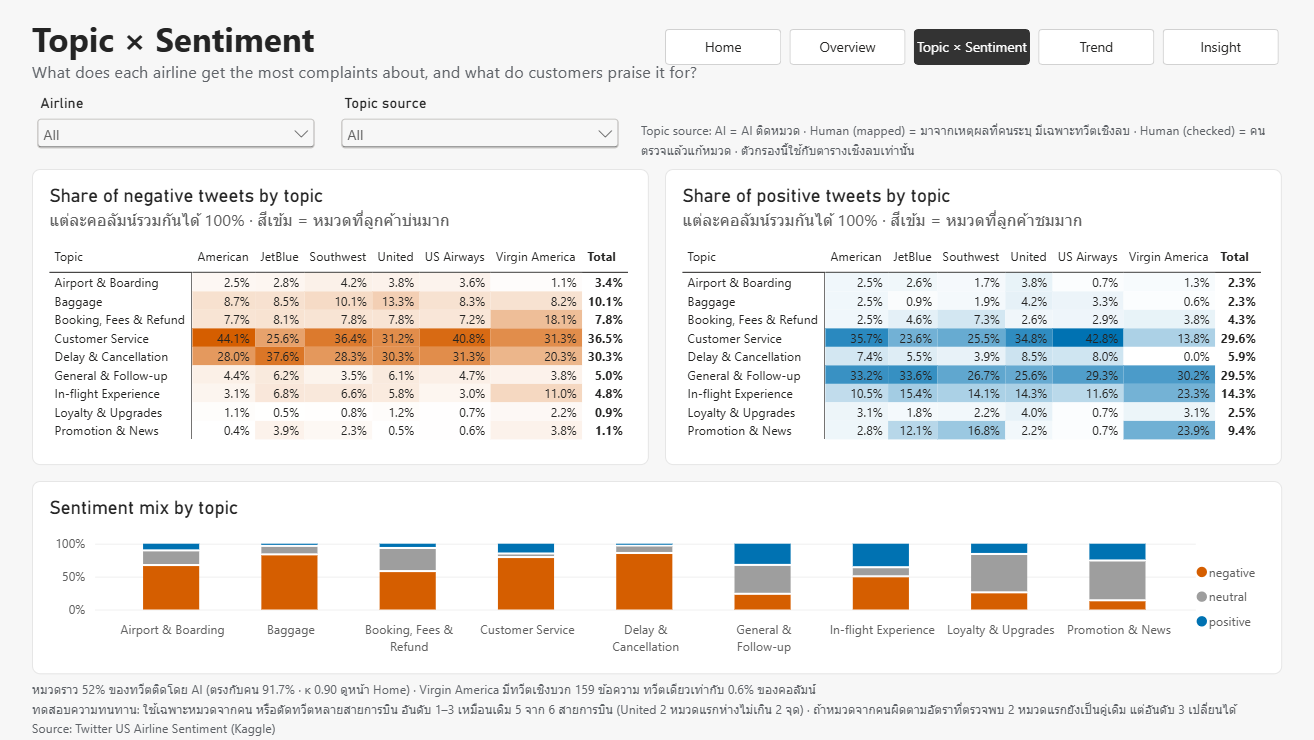Select the blue segment of the In-flight Experience bar

tap(881, 556)
